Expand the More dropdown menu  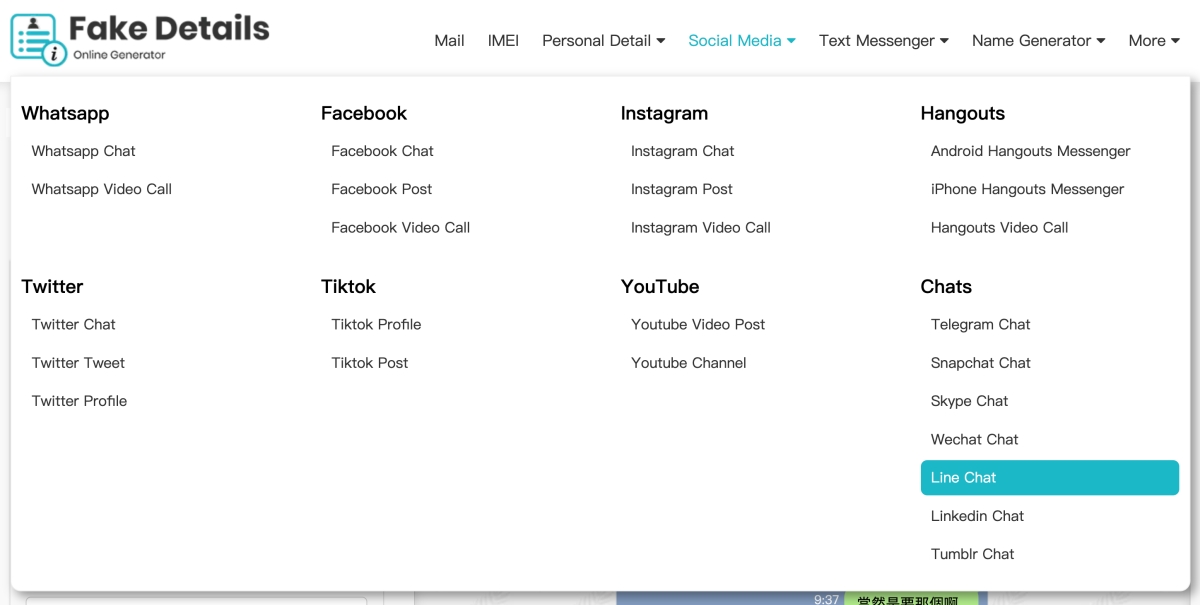point(1154,41)
